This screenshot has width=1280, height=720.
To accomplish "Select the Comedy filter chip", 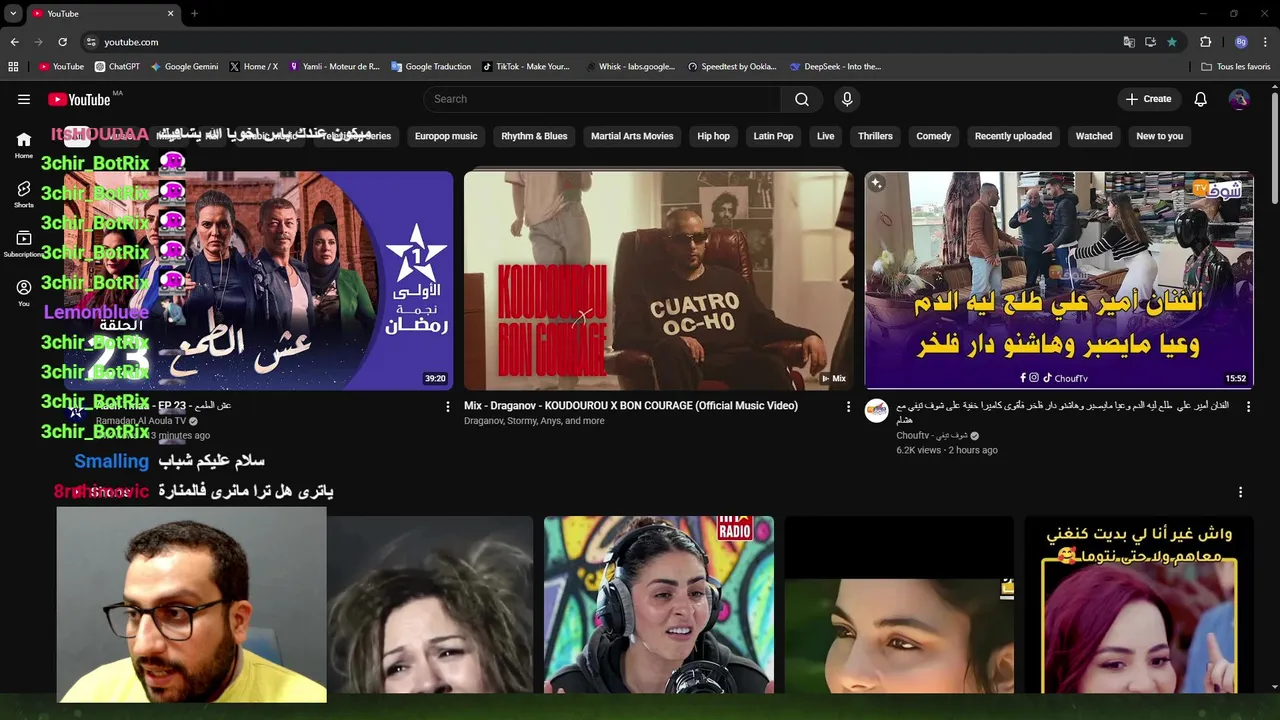I will [934, 136].
